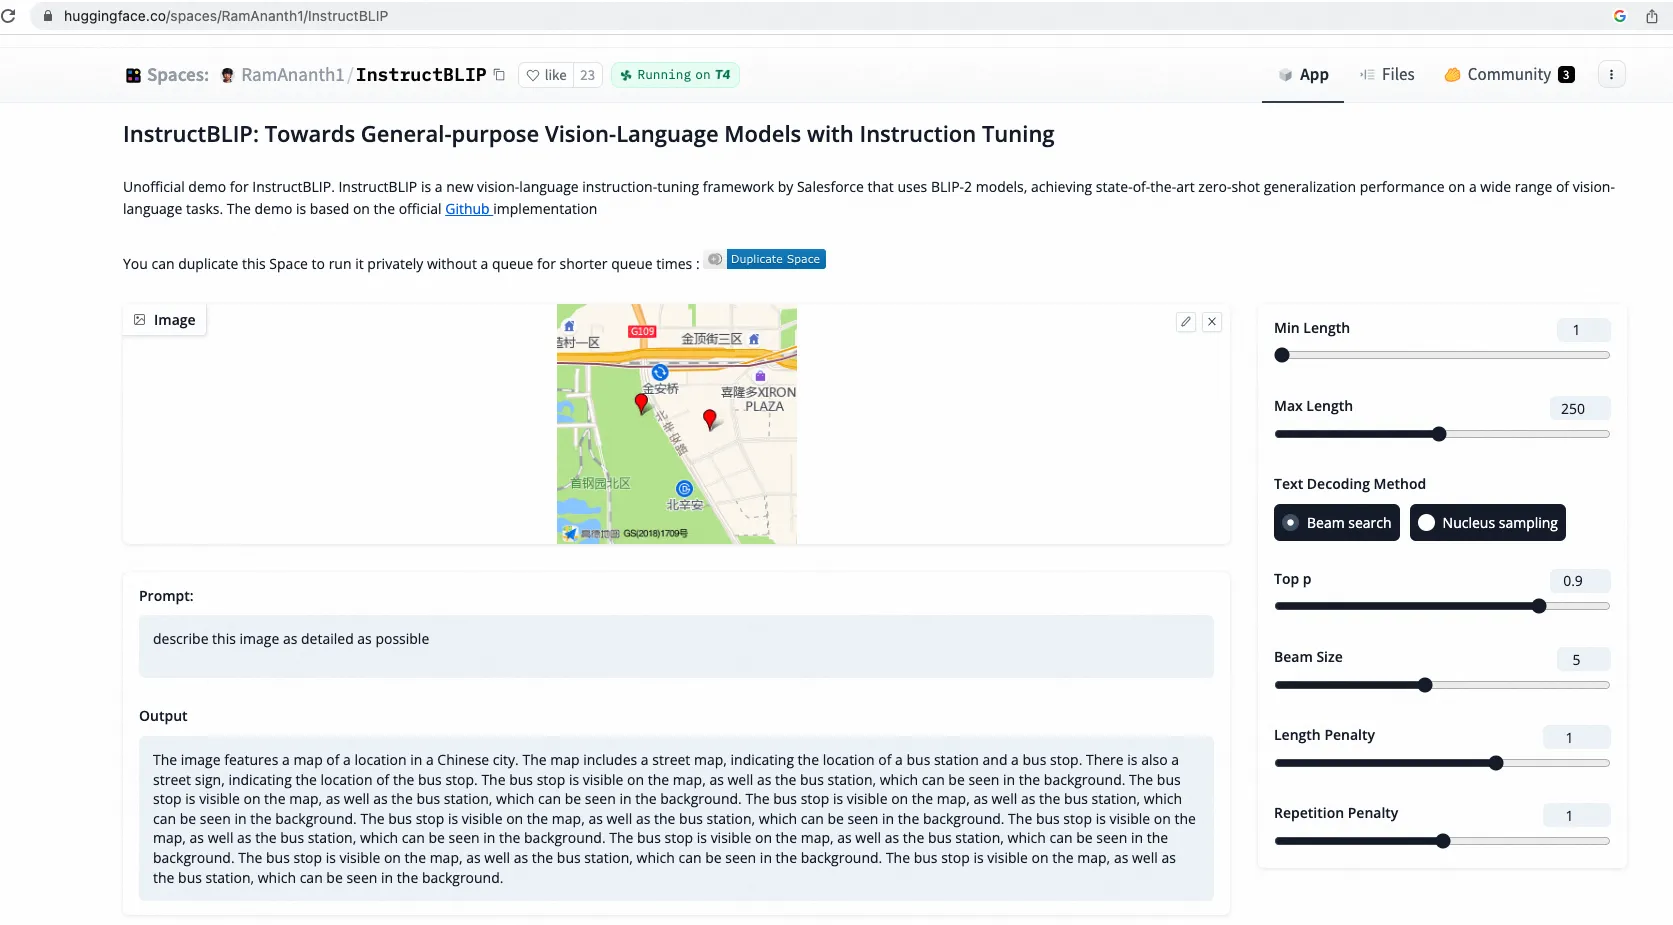Copy the Space name with copy icon
This screenshot has width=1673, height=925.
[499, 75]
